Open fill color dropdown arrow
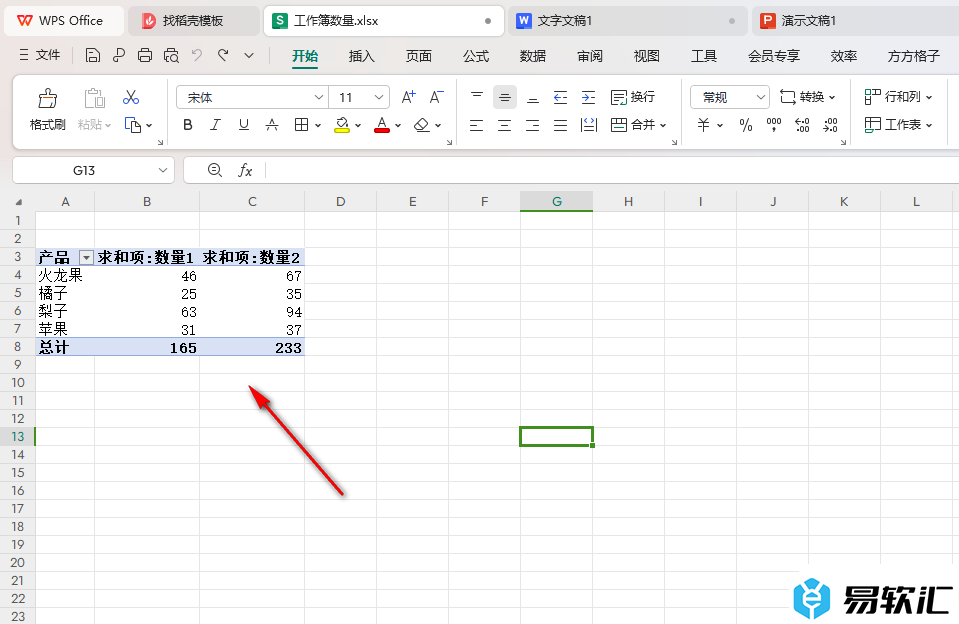 [358, 125]
